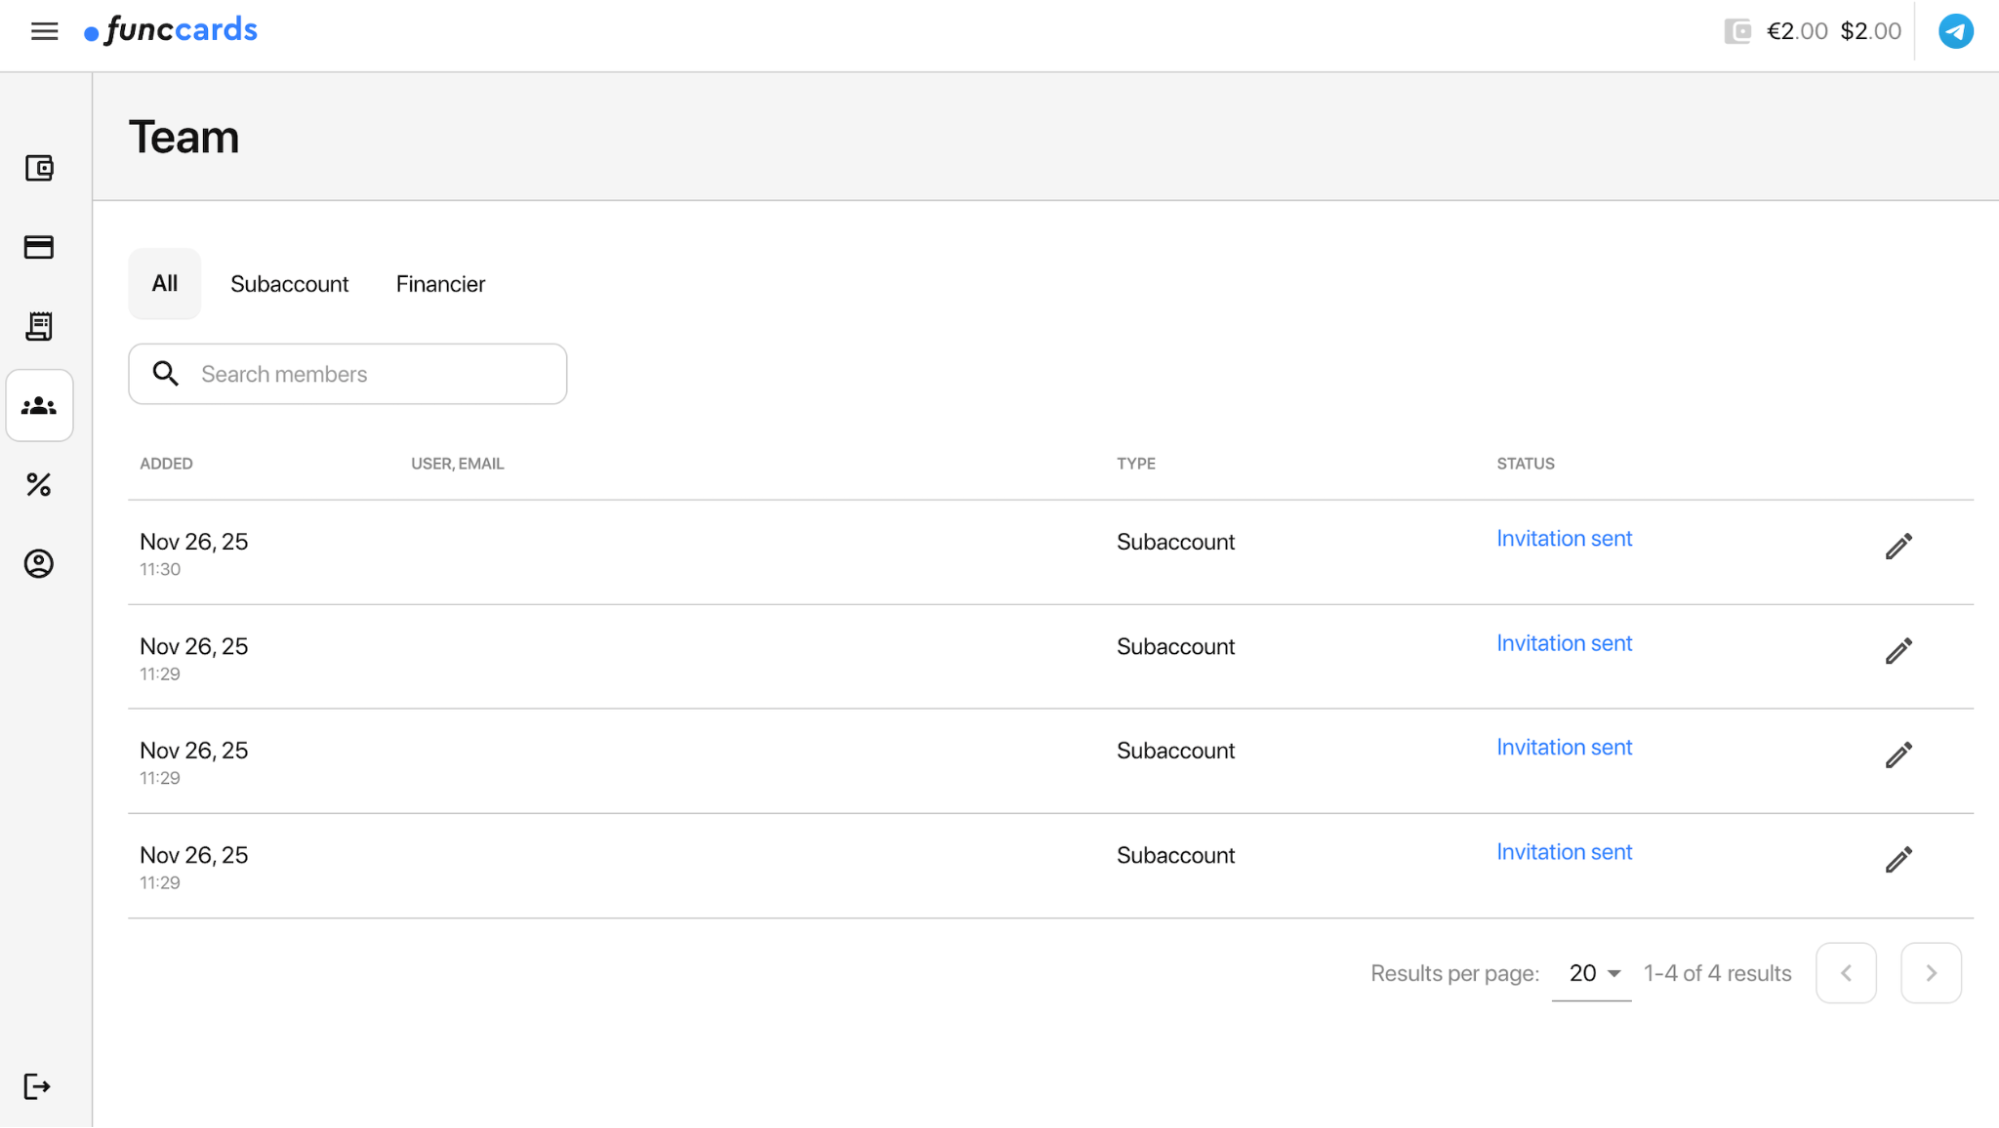Switch to the Subaccount tab
The width and height of the screenshot is (1999, 1128).
click(x=289, y=284)
